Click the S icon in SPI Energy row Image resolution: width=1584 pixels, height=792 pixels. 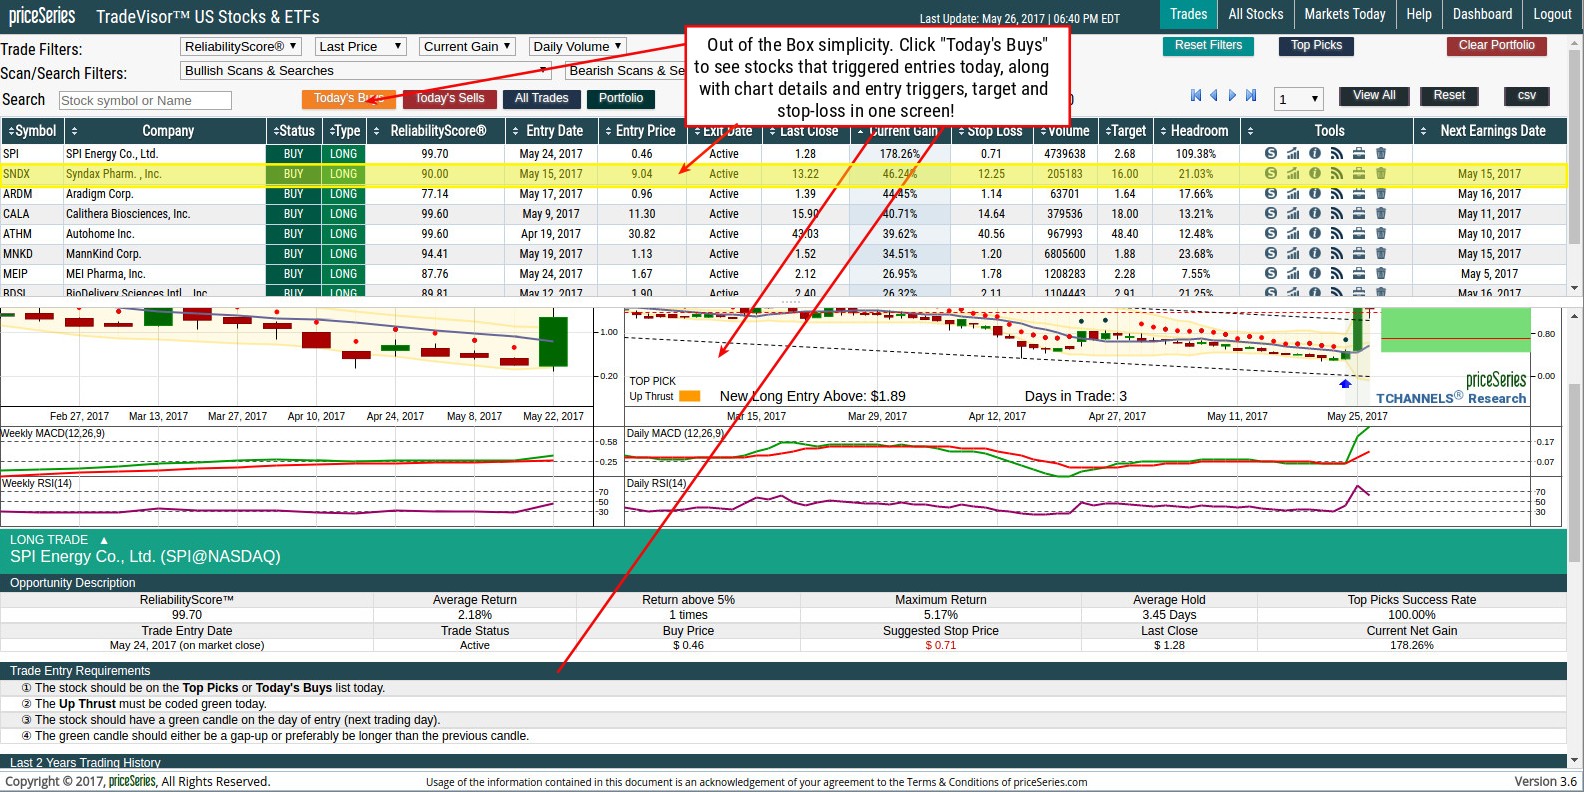[x=1271, y=153]
